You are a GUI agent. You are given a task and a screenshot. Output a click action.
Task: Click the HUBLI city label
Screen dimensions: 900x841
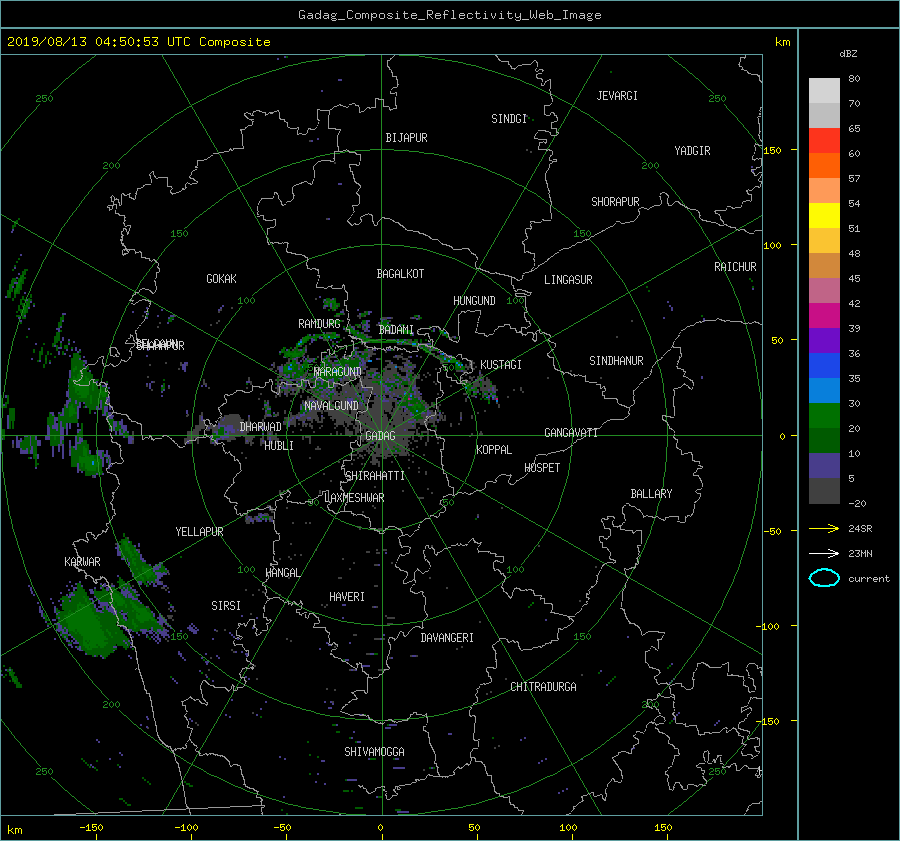[x=278, y=446]
